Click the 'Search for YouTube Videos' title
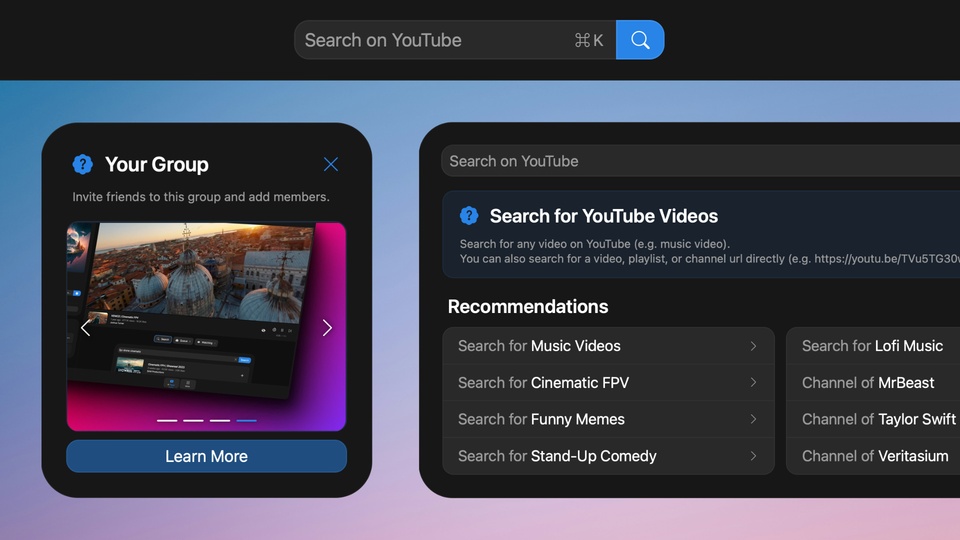The image size is (960, 540). 604,216
